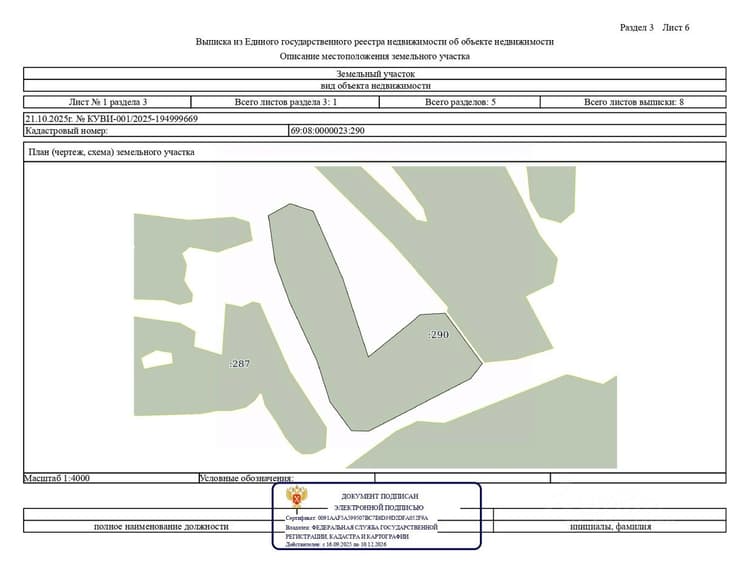Image resolution: width=750 pixels, height=580 pixels.
Task: Click the coat of arms emblem in signature stamp
Action: [x=297, y=497]
